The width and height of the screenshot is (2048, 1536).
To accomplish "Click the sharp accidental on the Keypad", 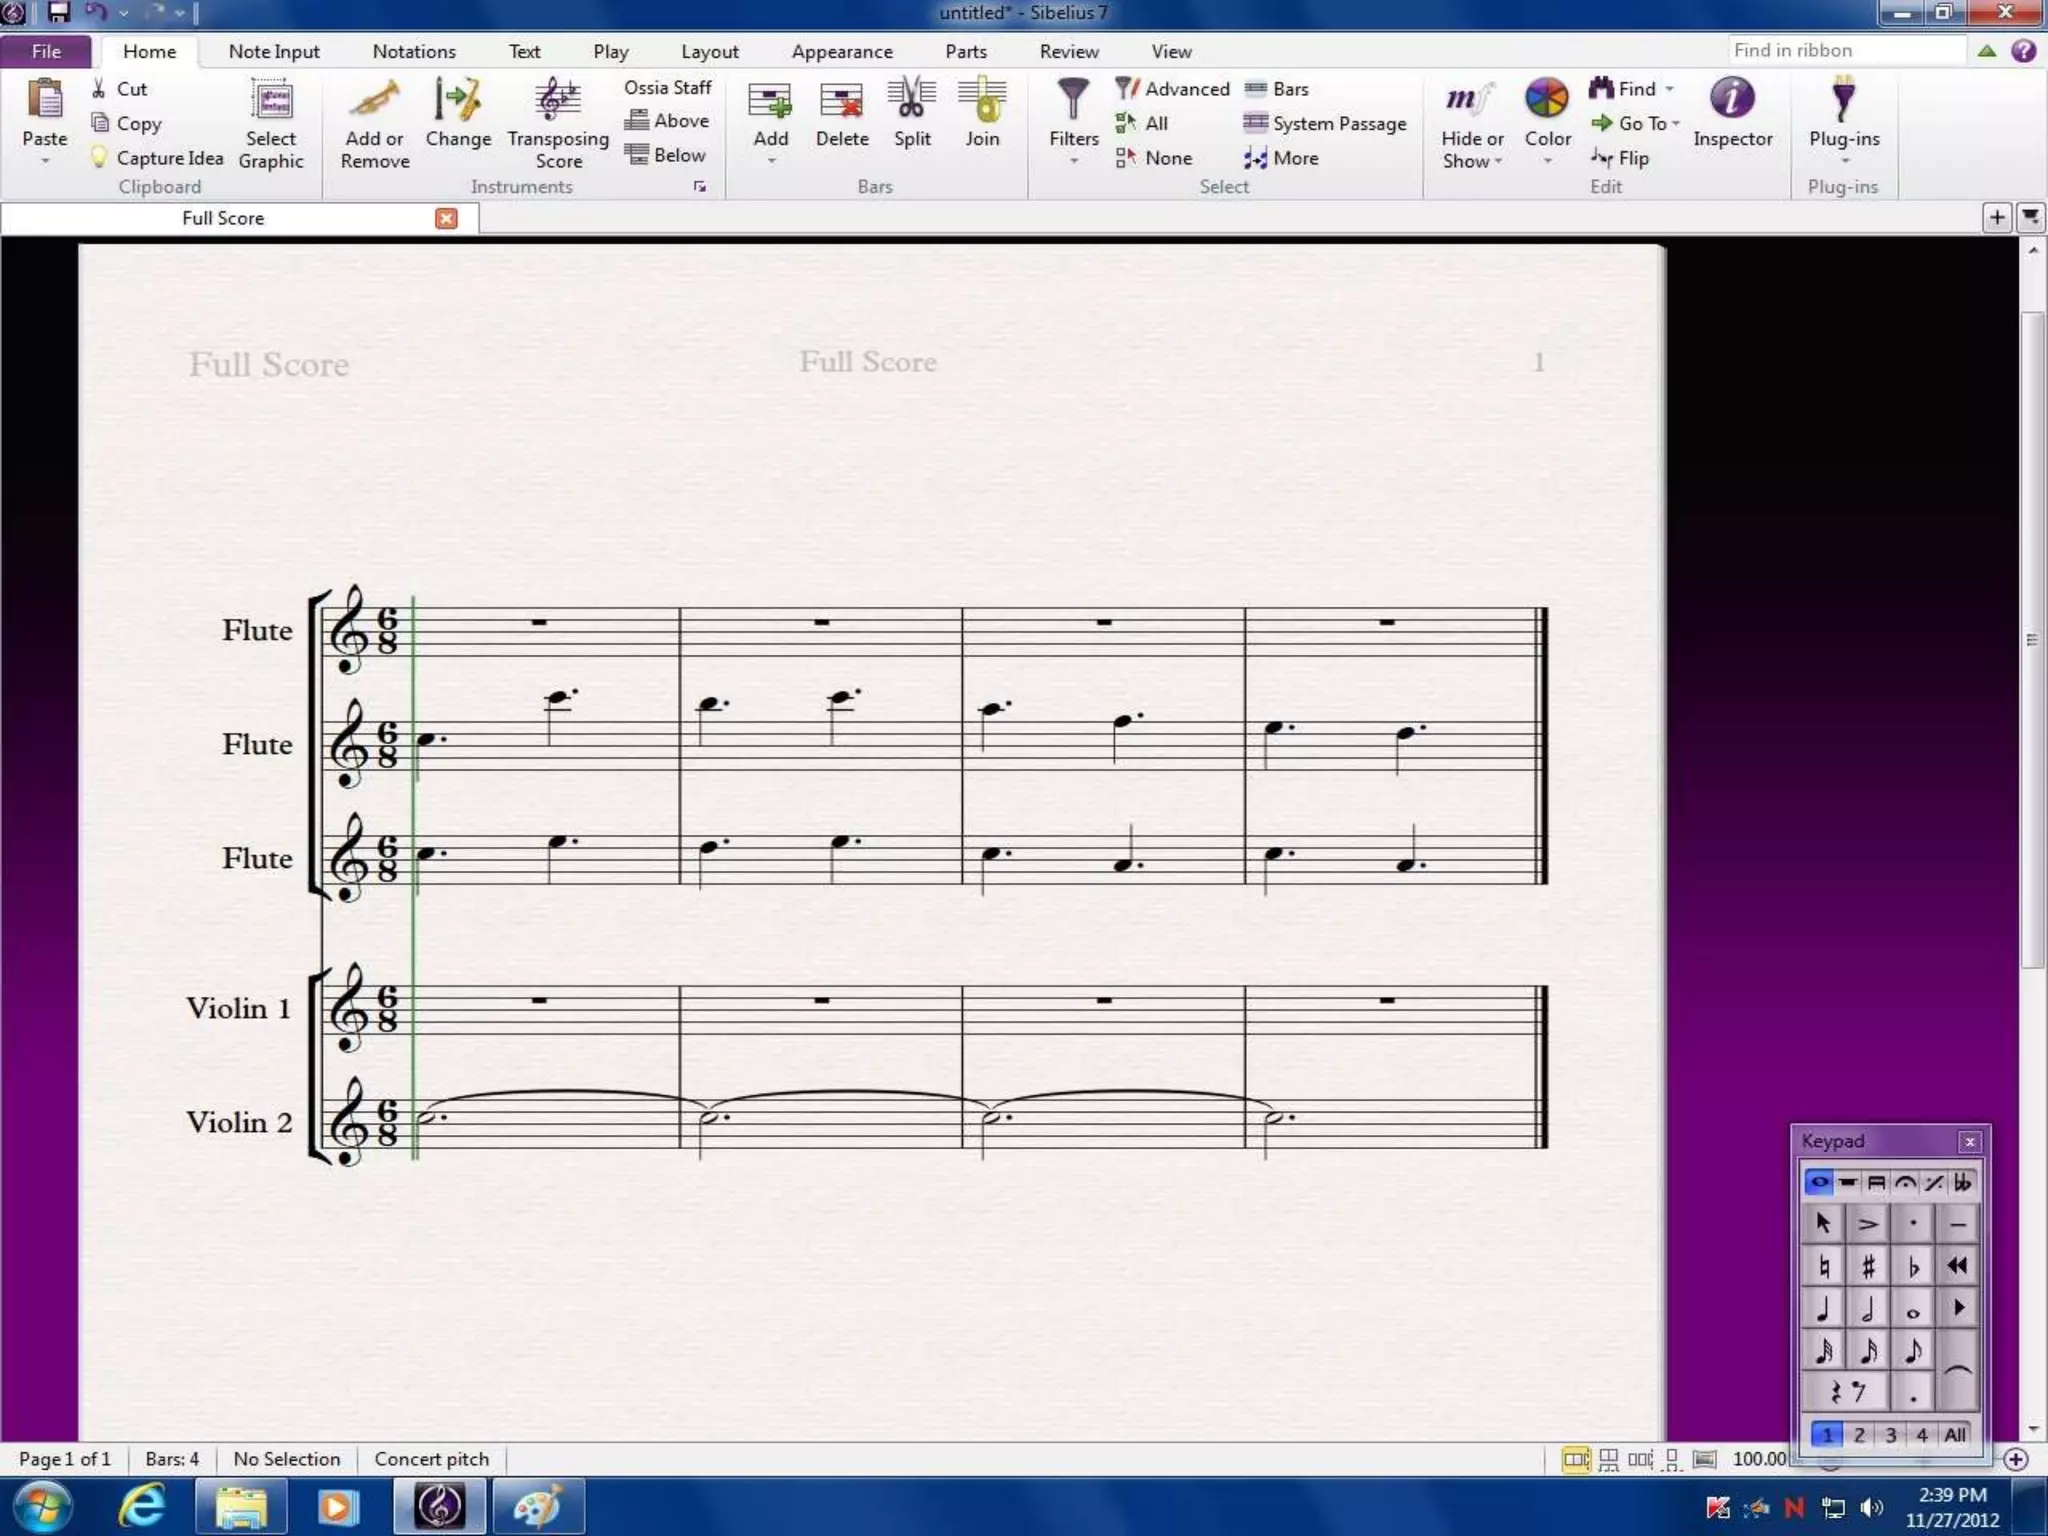I will click(x=1868, y=1266).
